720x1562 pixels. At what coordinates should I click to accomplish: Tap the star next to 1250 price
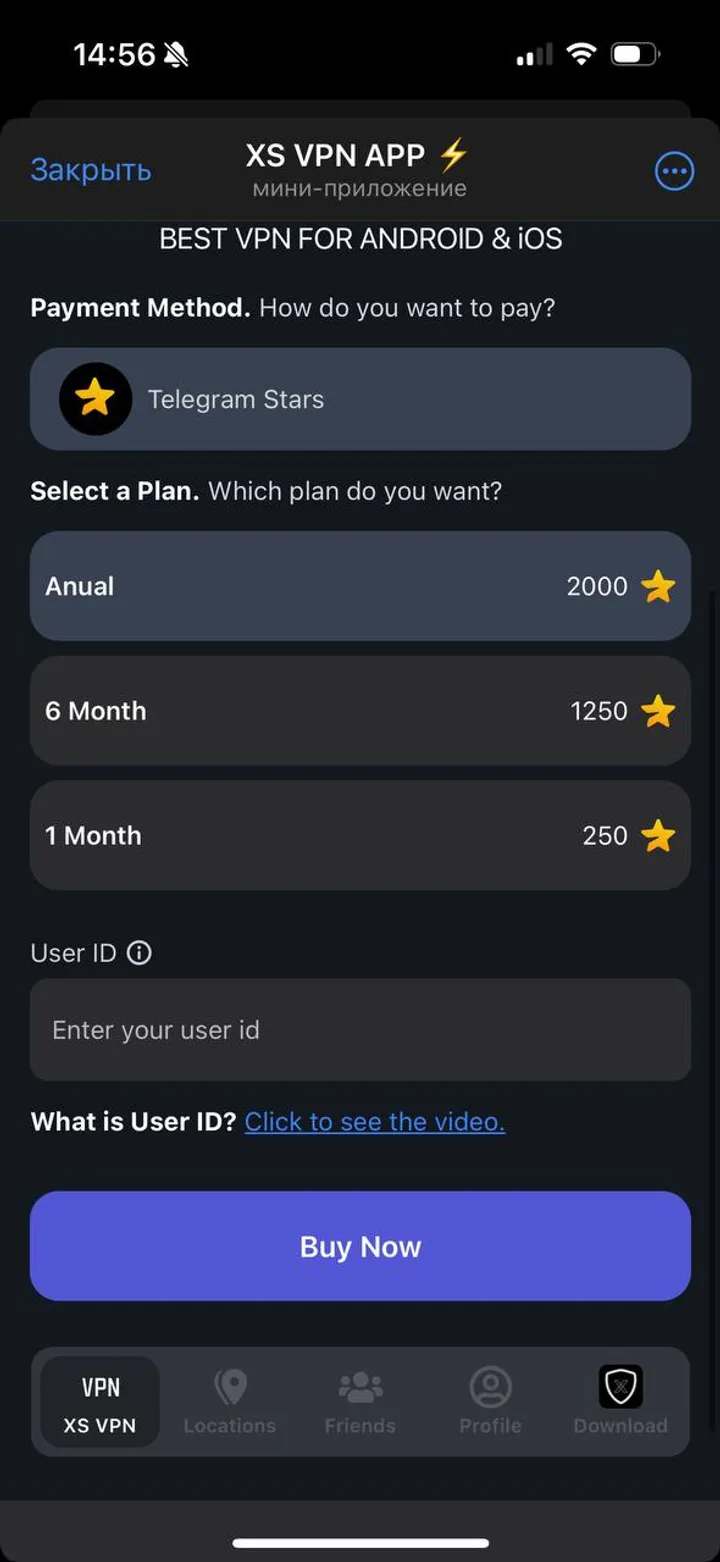(x=658, y=712)
